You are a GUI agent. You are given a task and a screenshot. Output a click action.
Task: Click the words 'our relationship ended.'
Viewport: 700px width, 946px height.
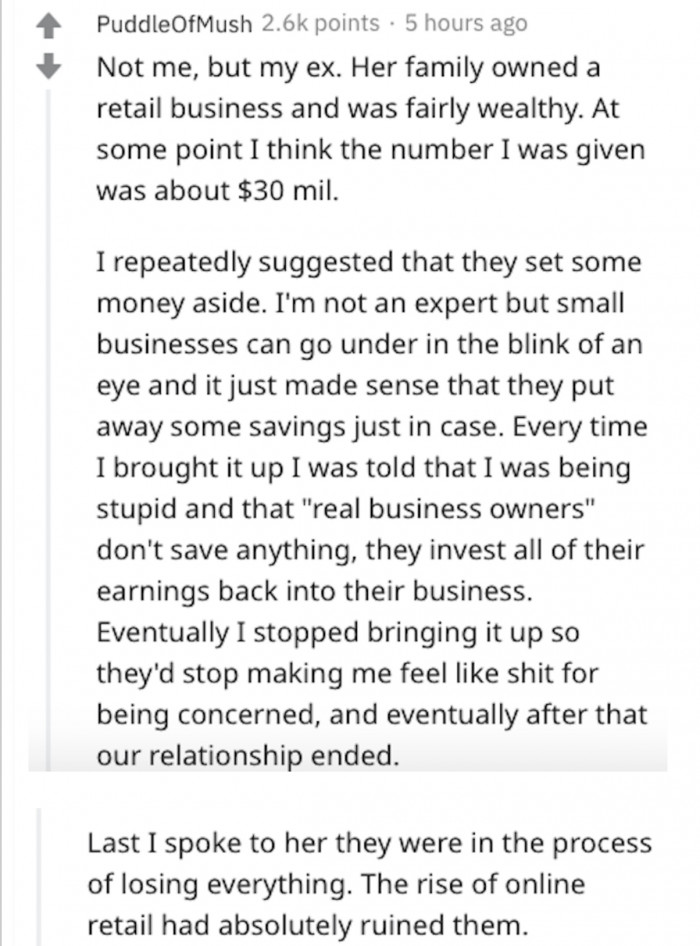click(248, 755)
